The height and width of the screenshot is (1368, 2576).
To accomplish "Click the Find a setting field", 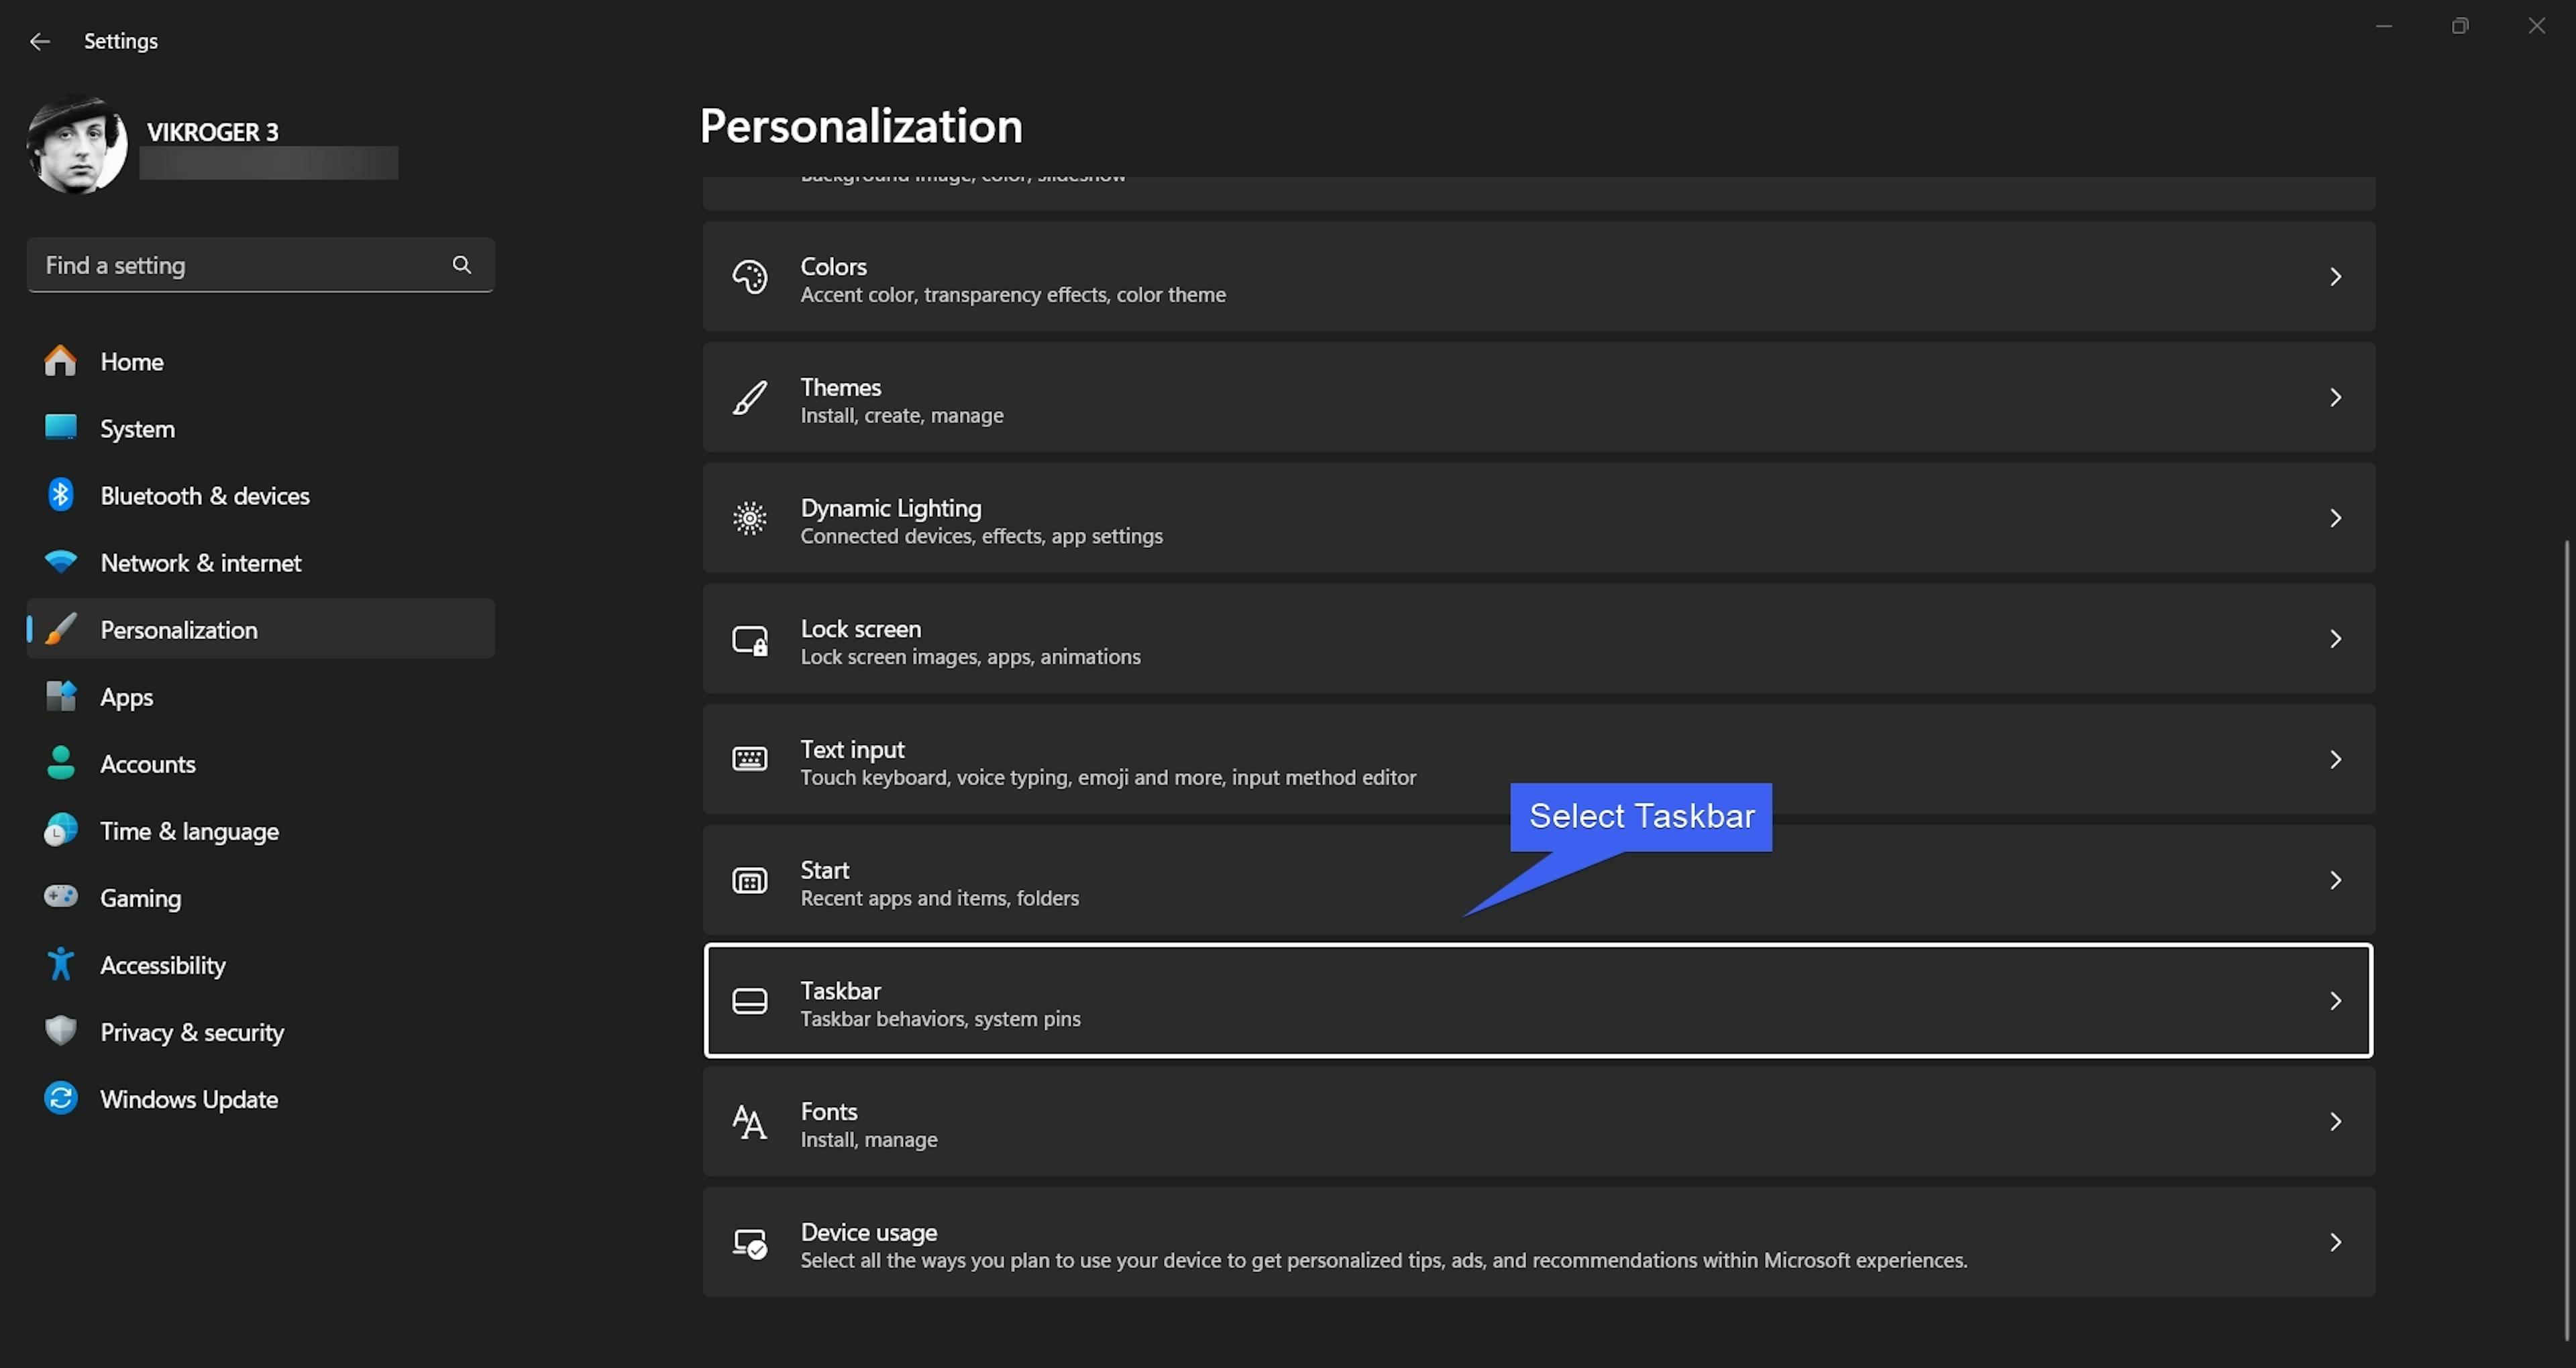I will [240, 265].
